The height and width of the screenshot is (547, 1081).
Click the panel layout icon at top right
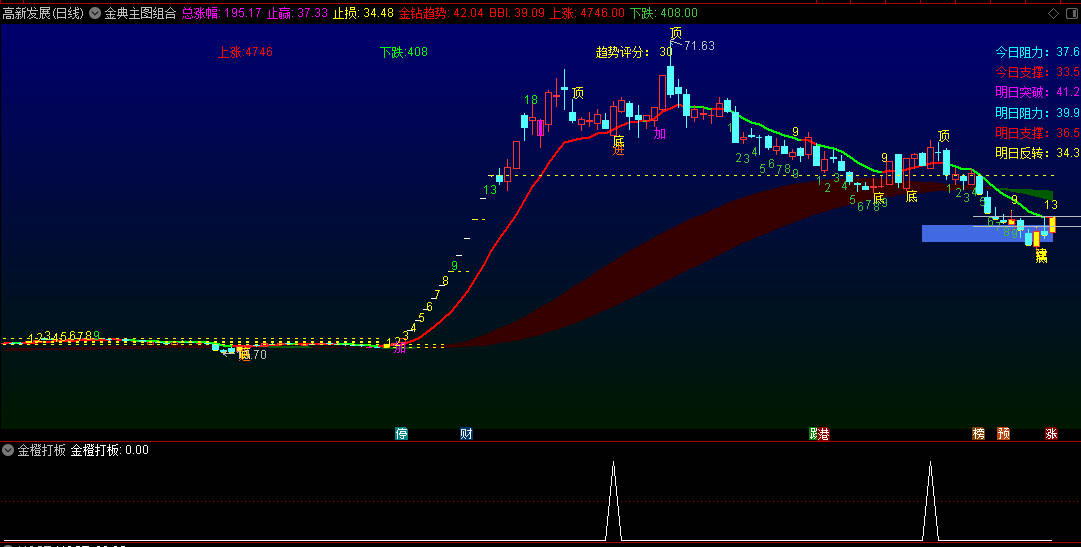pos(1071,13)
